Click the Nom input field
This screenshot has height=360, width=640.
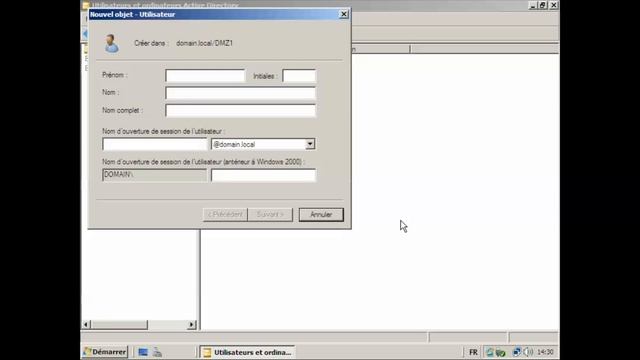(240, 93)
